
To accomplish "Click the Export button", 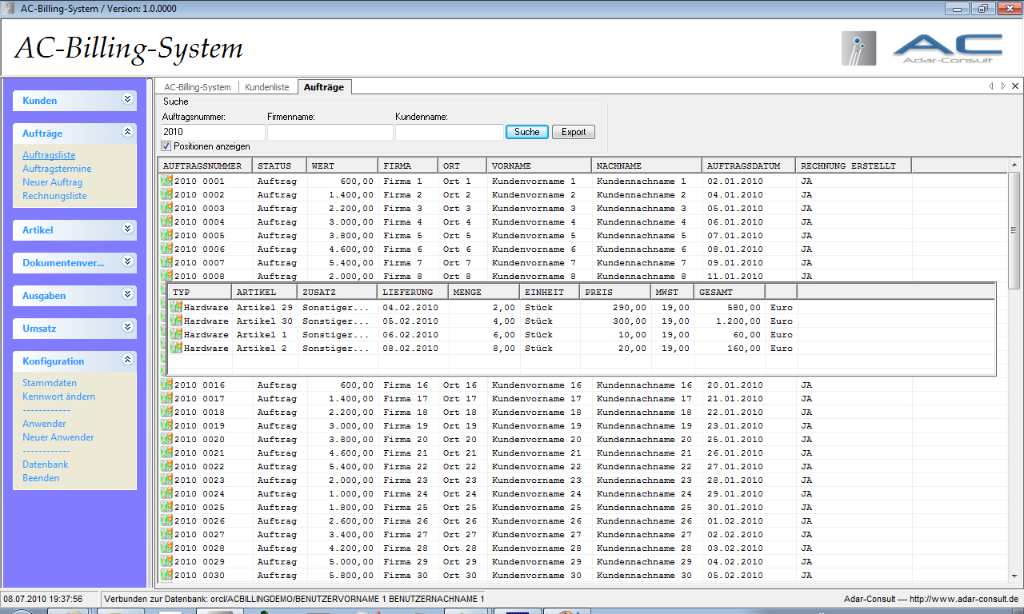I will pos(573,132).
